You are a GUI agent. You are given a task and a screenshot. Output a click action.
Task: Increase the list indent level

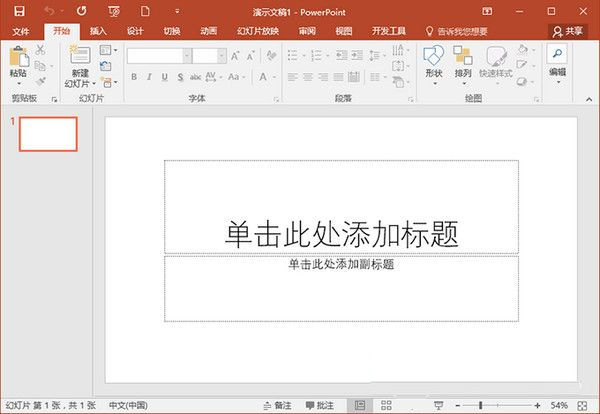point(357,55)
